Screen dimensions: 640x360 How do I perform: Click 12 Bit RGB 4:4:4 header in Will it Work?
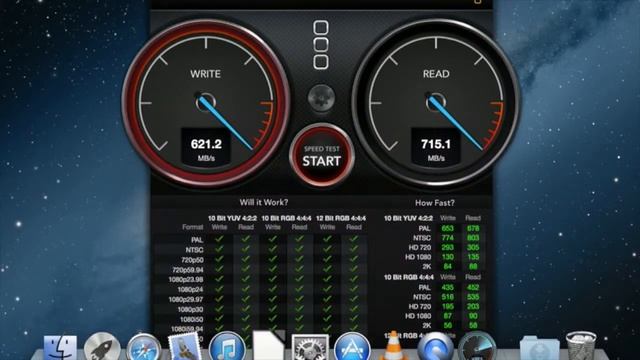[341, 218]
